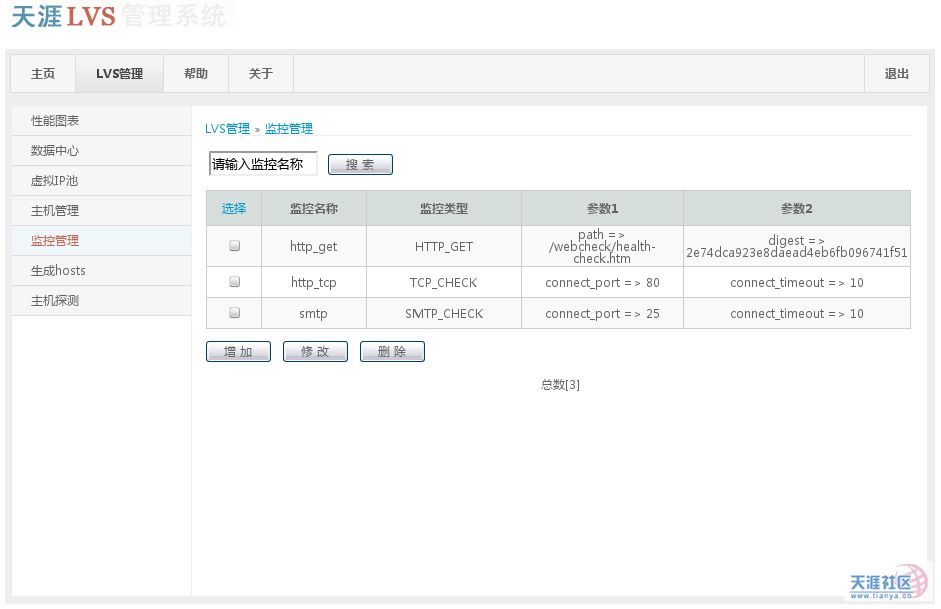This screenshot has width=941, height=609.
Task: Click the 天涯社区 logo icon
Action: [889, 582]
